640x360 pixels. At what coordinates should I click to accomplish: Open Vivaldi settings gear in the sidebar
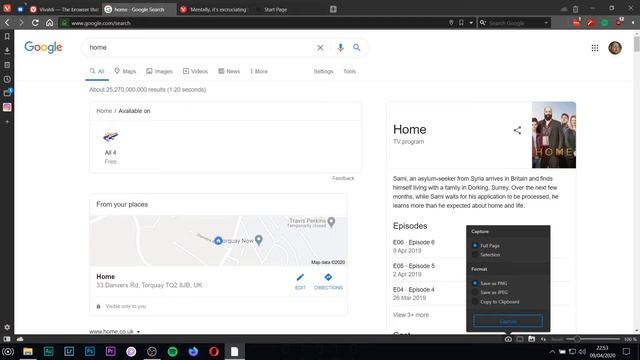[7, 327]
